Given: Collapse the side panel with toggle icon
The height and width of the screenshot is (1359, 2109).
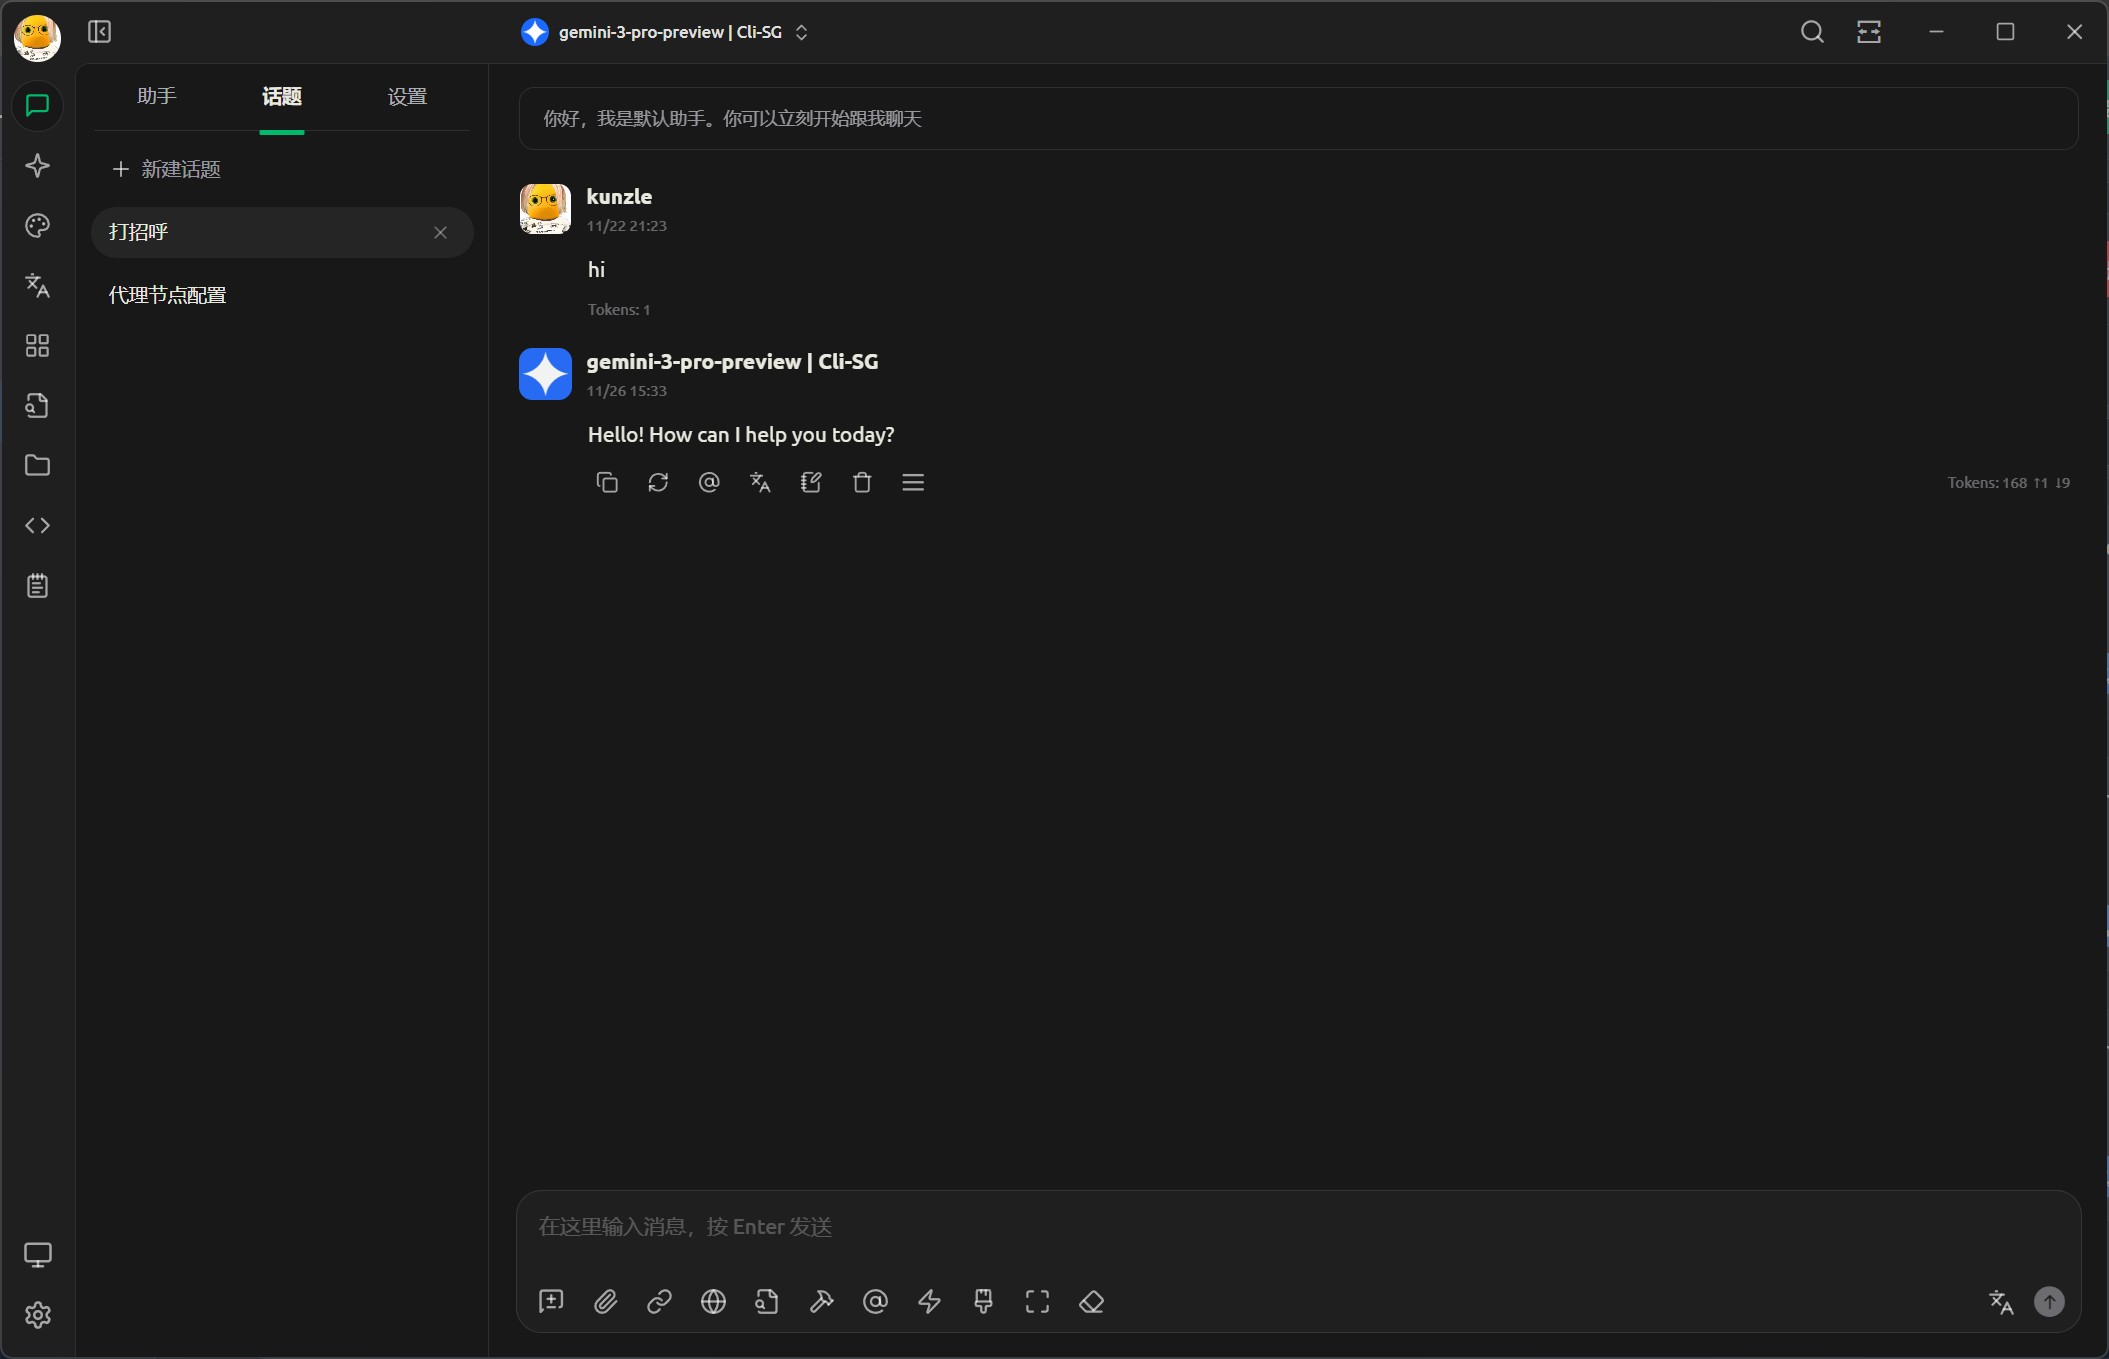Looking at the screenshot, I should point(99,32).
